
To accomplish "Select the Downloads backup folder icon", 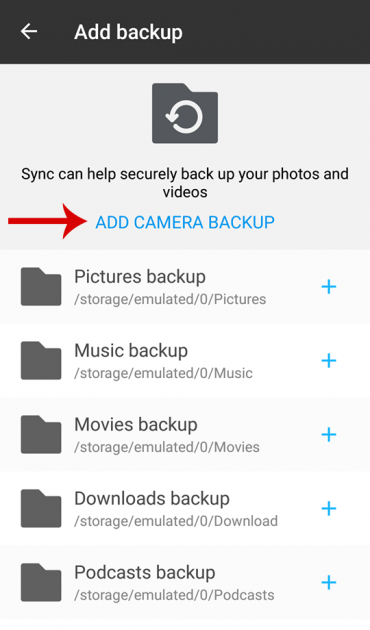I will tap(41, 508).
